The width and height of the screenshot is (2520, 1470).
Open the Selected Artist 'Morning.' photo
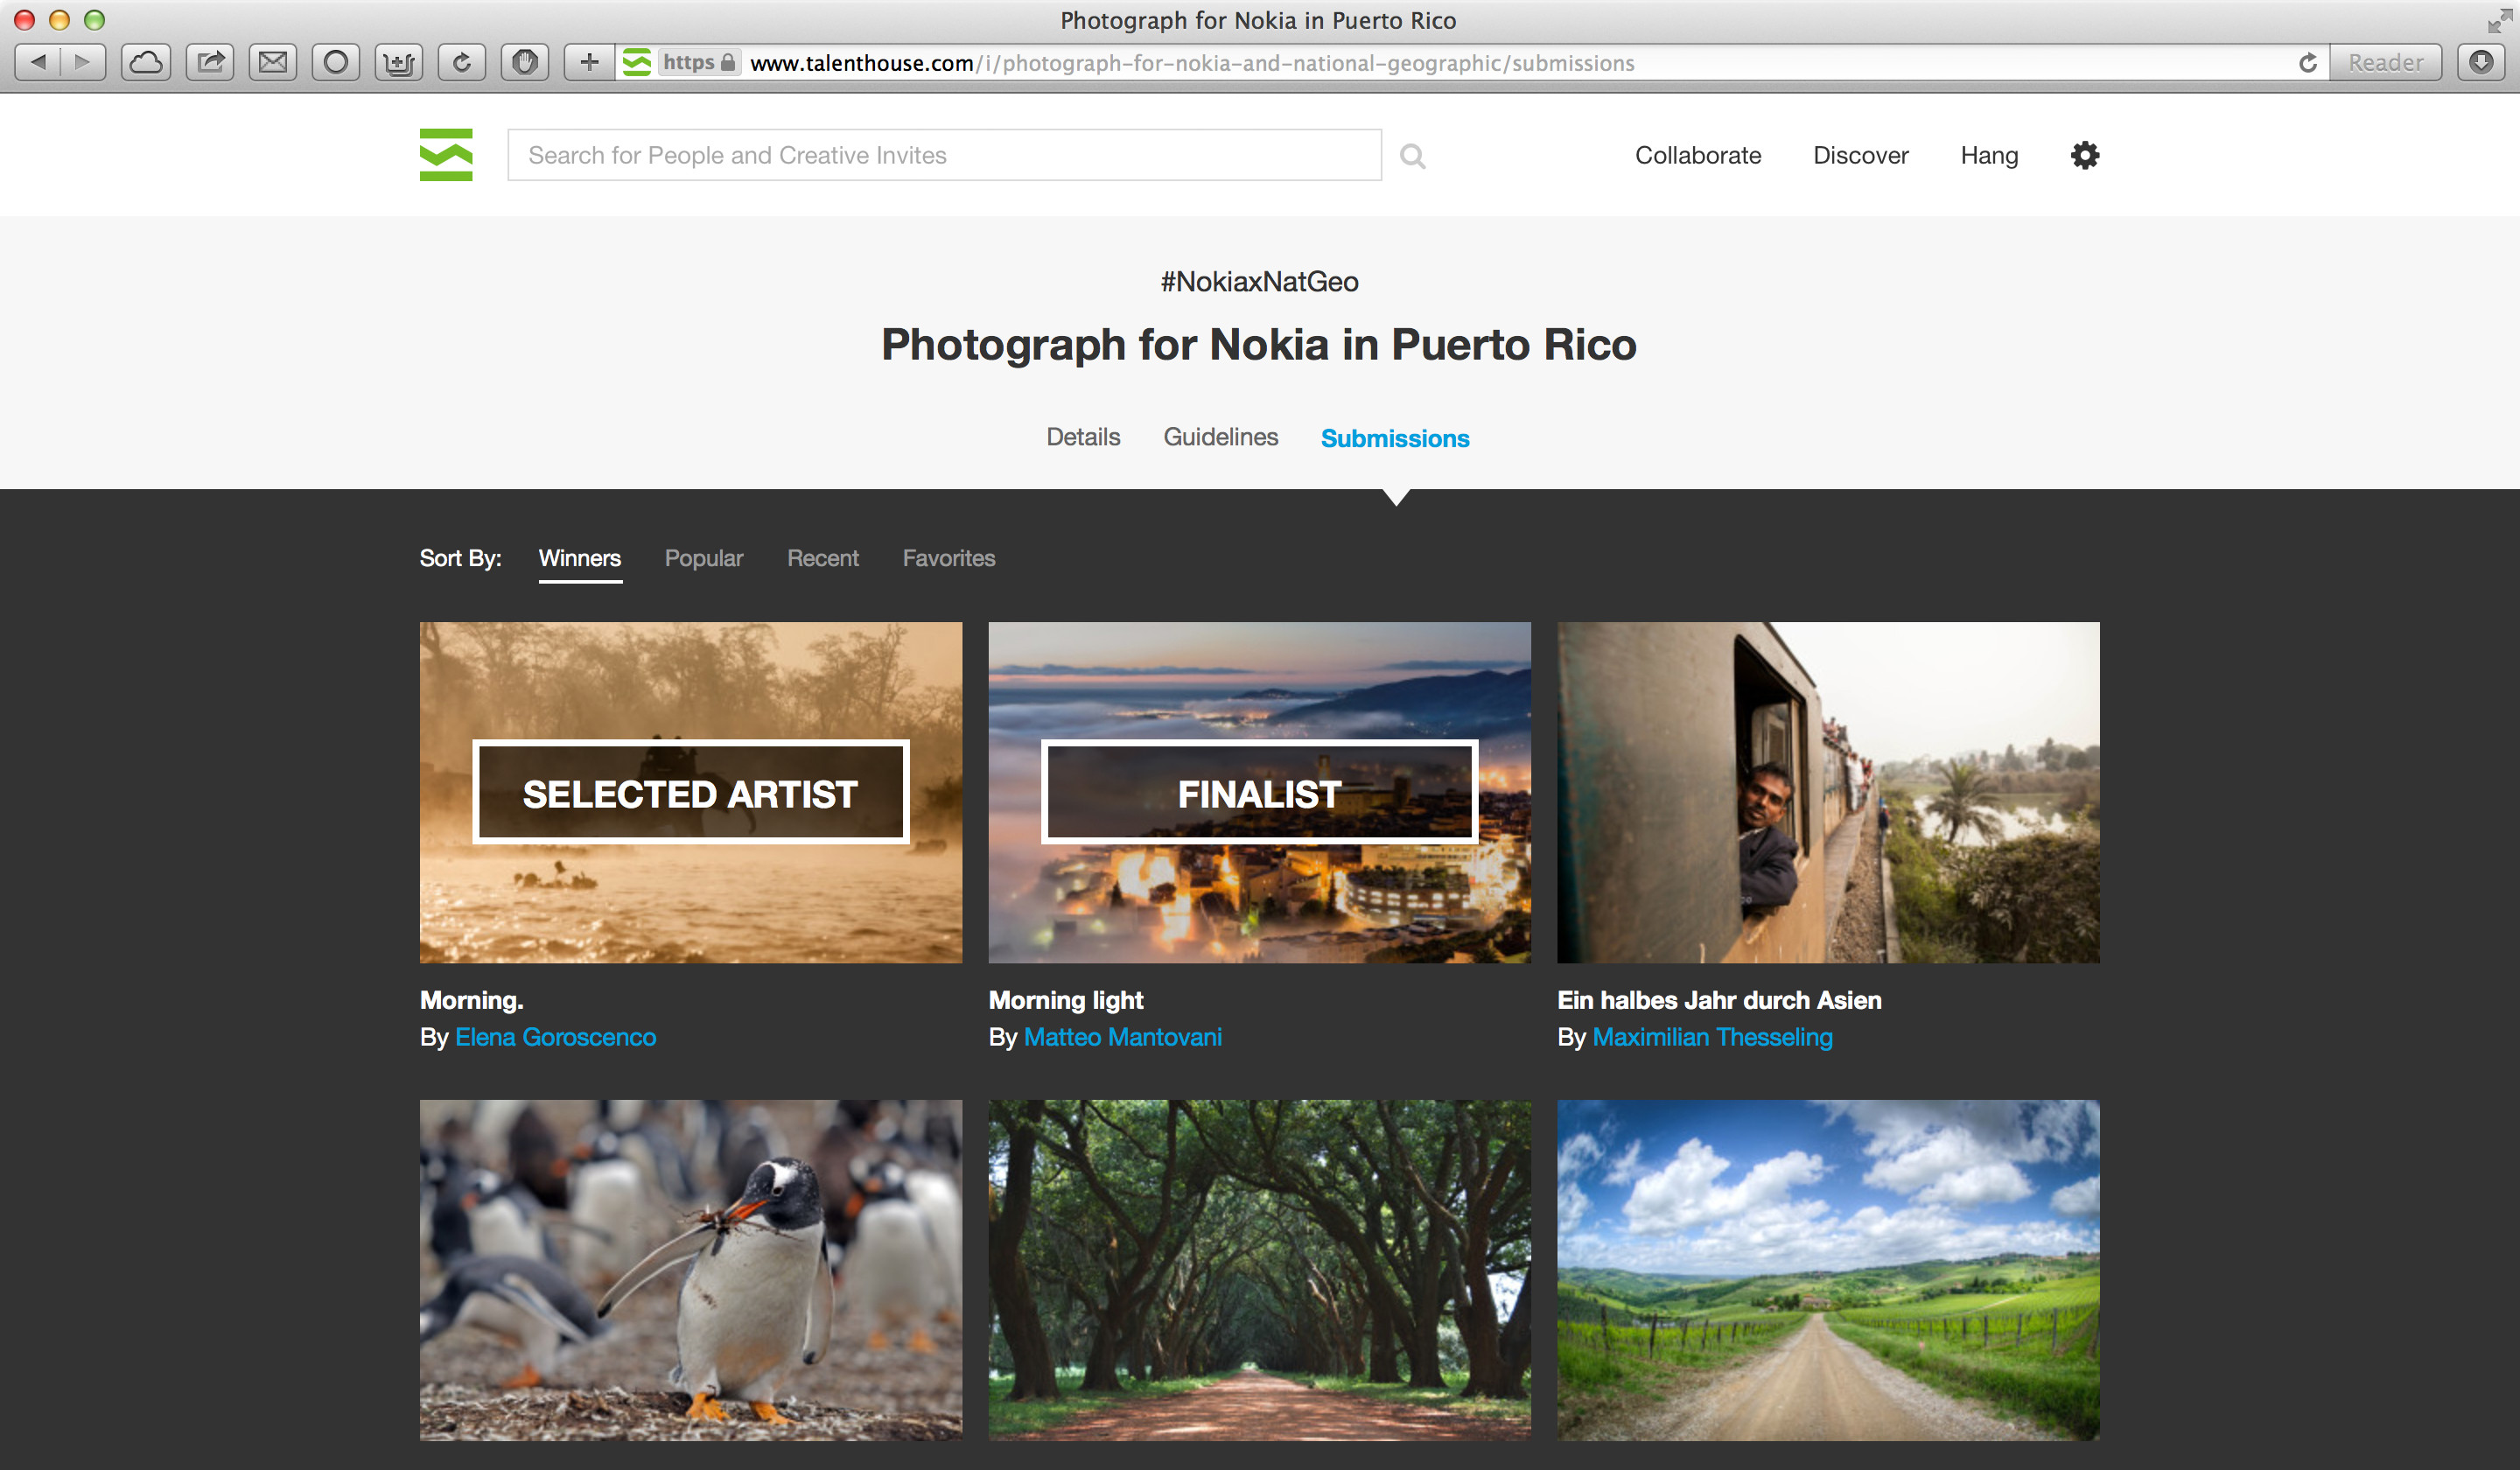tap(691, 792)
